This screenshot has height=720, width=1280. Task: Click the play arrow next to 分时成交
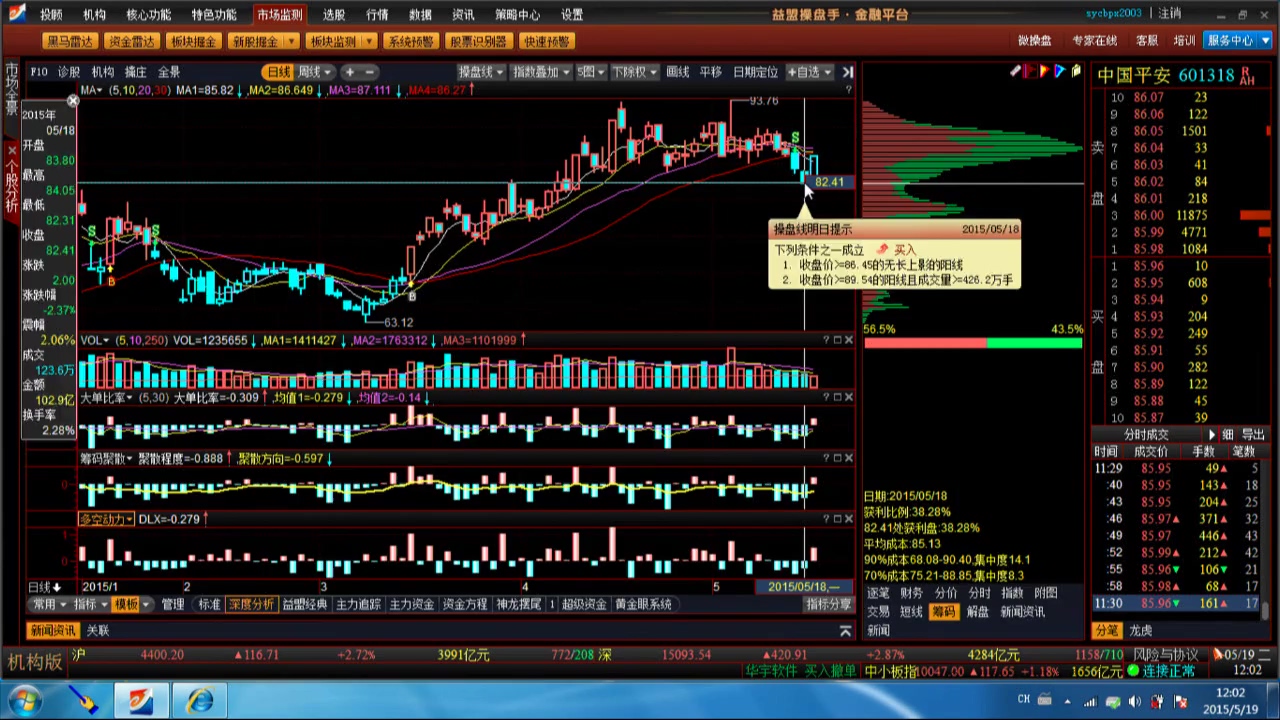click(x=1212, y=435)
